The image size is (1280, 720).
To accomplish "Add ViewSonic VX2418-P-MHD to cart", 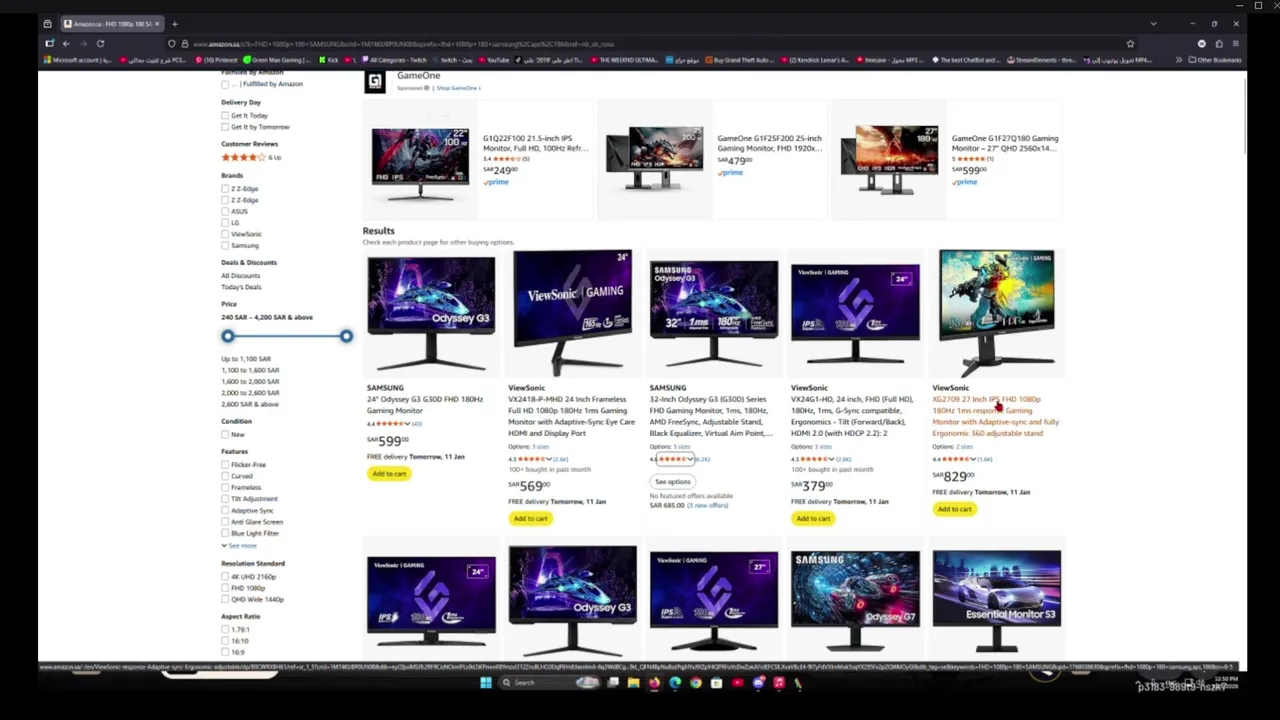I will tap(530, 518).
